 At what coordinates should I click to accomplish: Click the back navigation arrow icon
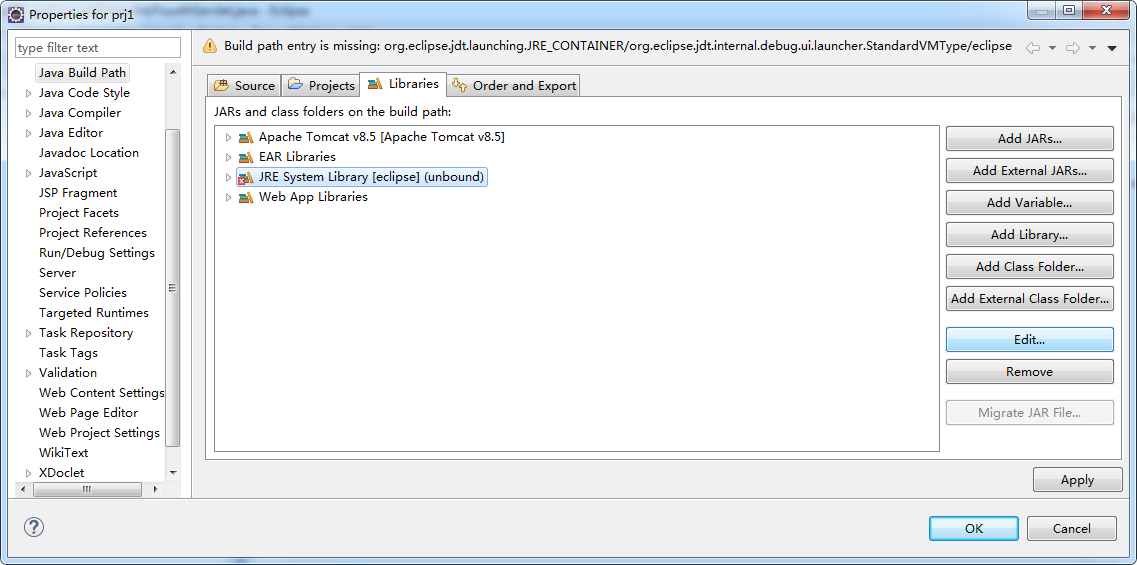tap(1033, 48)
